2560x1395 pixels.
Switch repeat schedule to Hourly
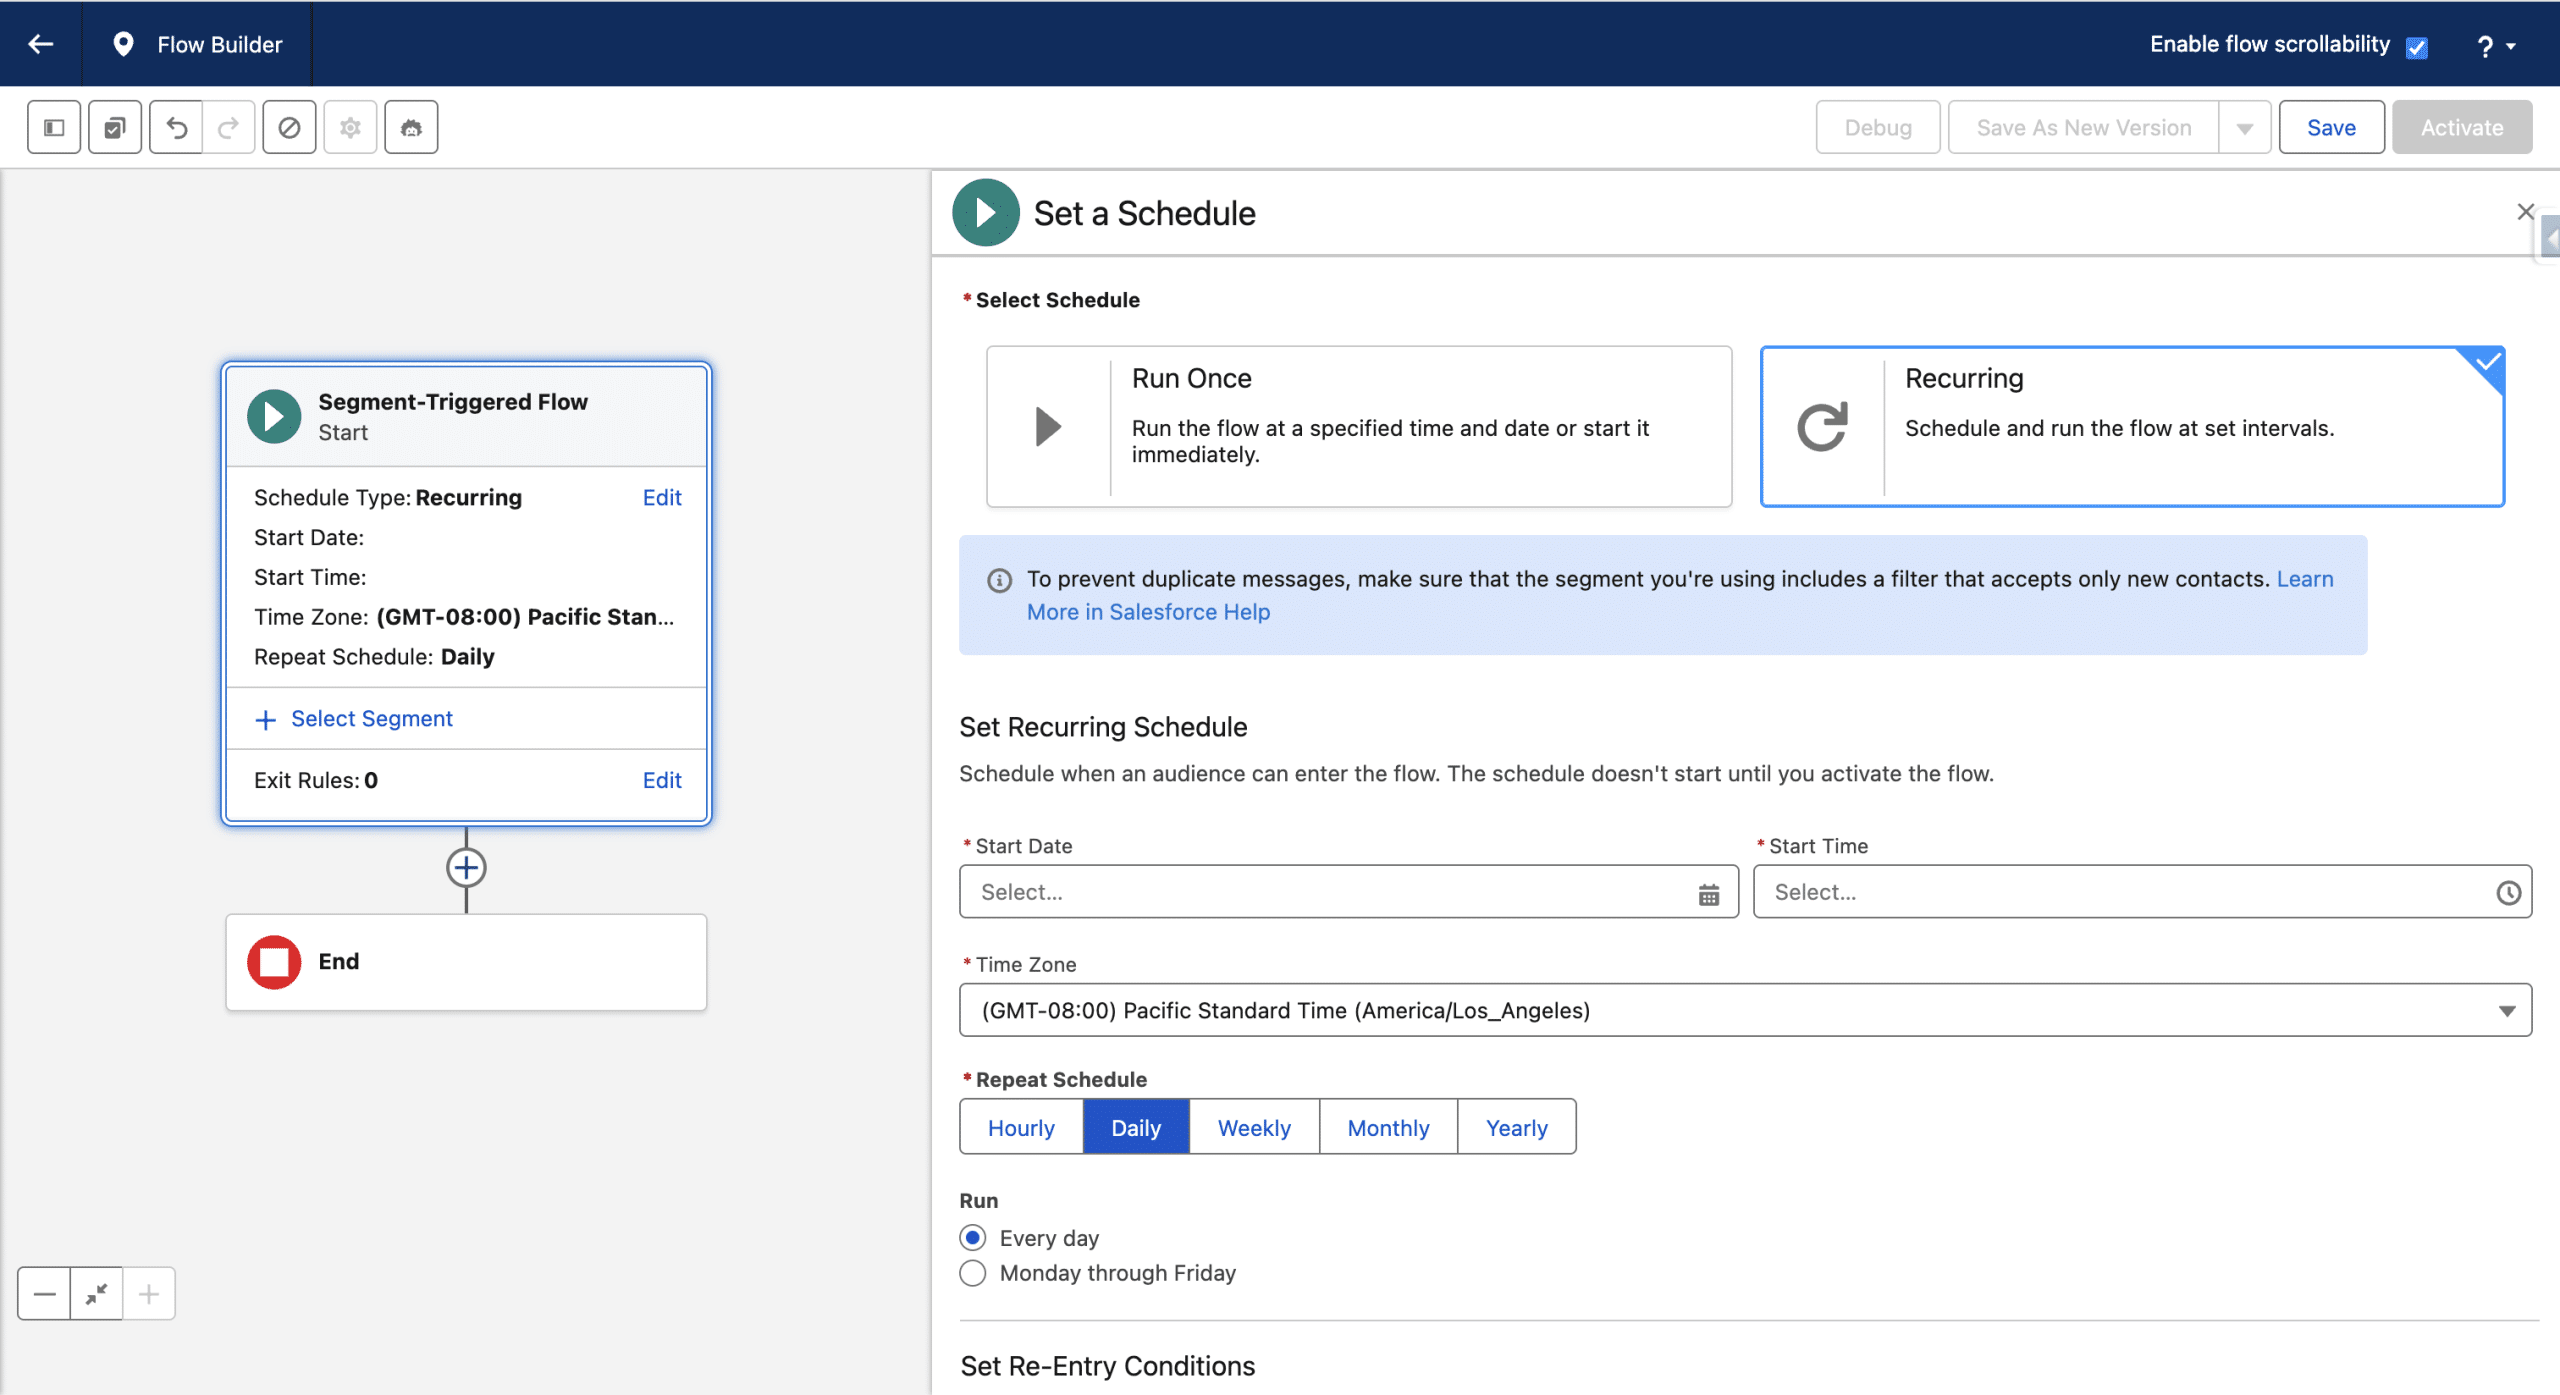(x=1021, y=1127)
